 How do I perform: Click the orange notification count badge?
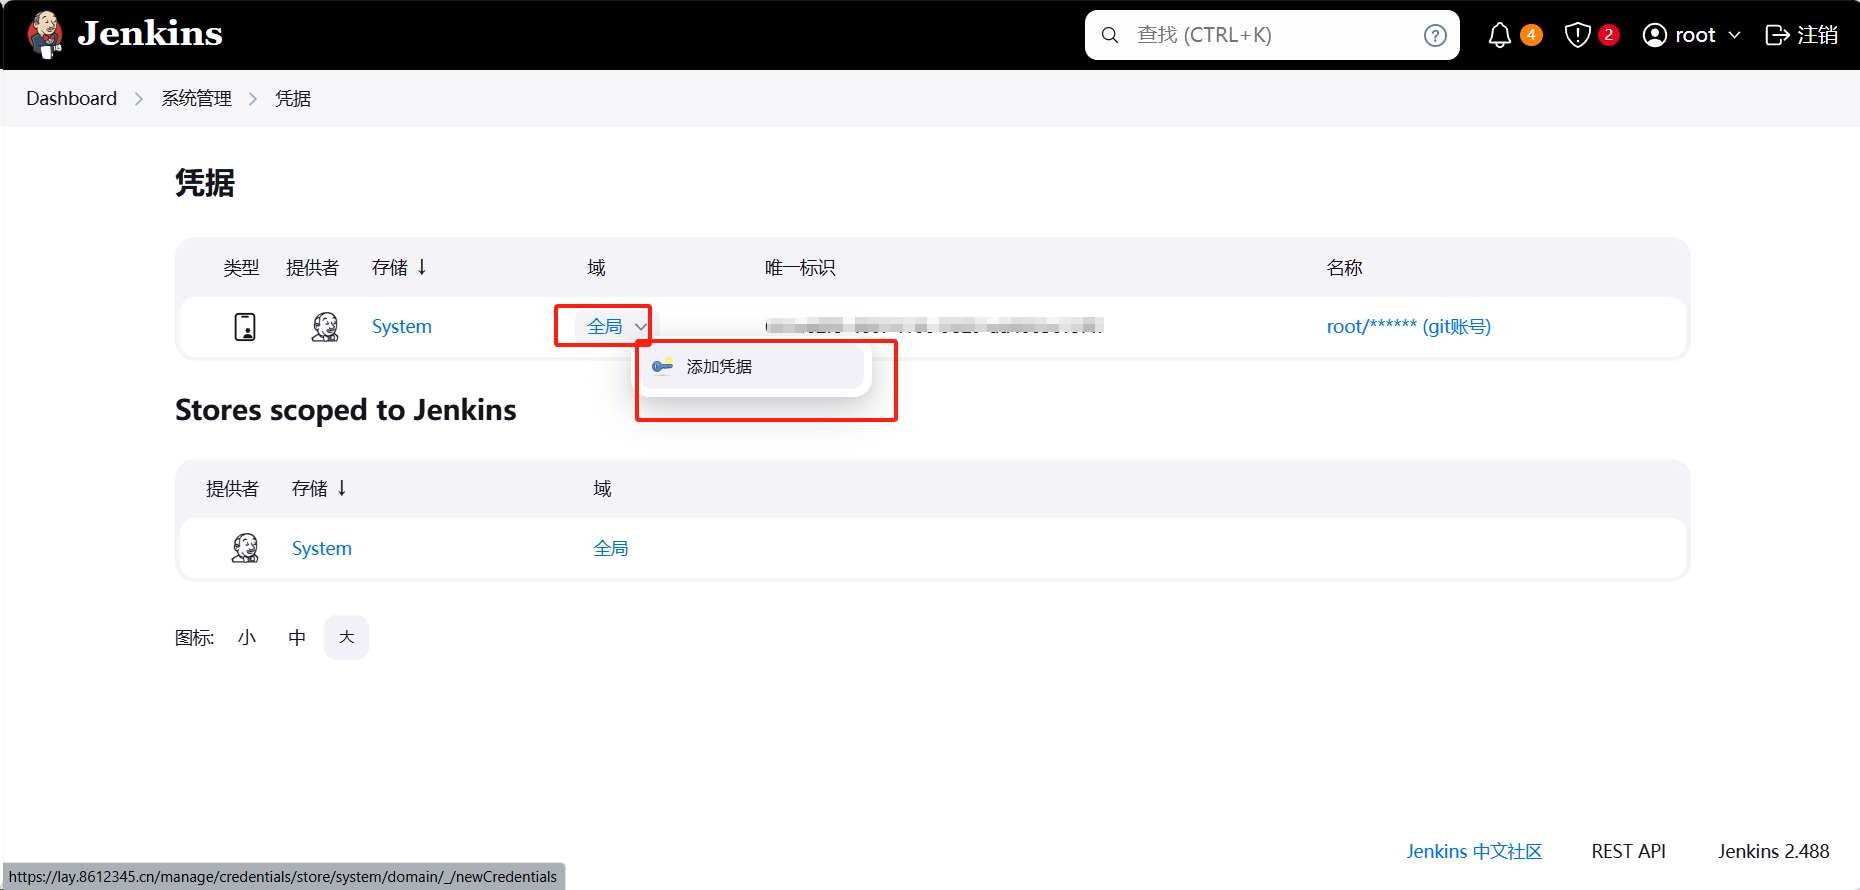point(1531,35)
